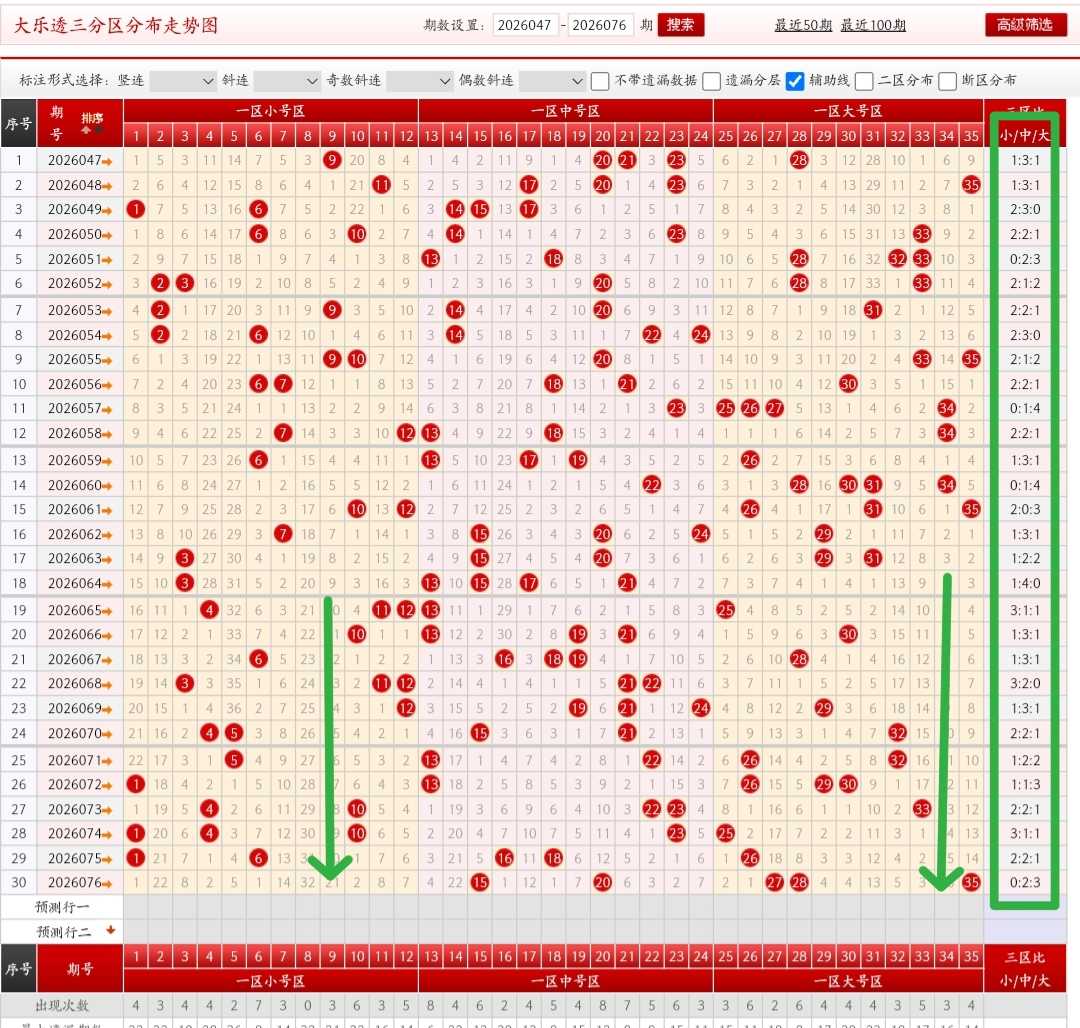Click the arrow icon next to 2026058
The image size is (1080, 1028).
coord(107,434)
